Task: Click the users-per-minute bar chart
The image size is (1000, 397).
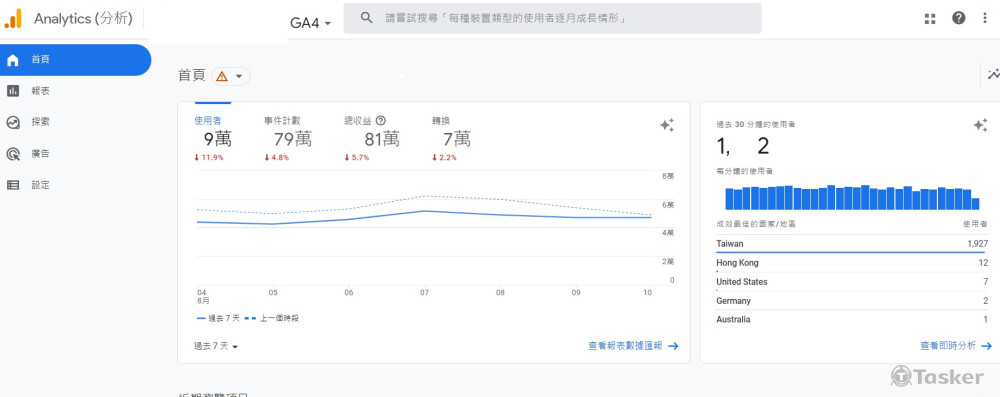Action: point(852,198)
